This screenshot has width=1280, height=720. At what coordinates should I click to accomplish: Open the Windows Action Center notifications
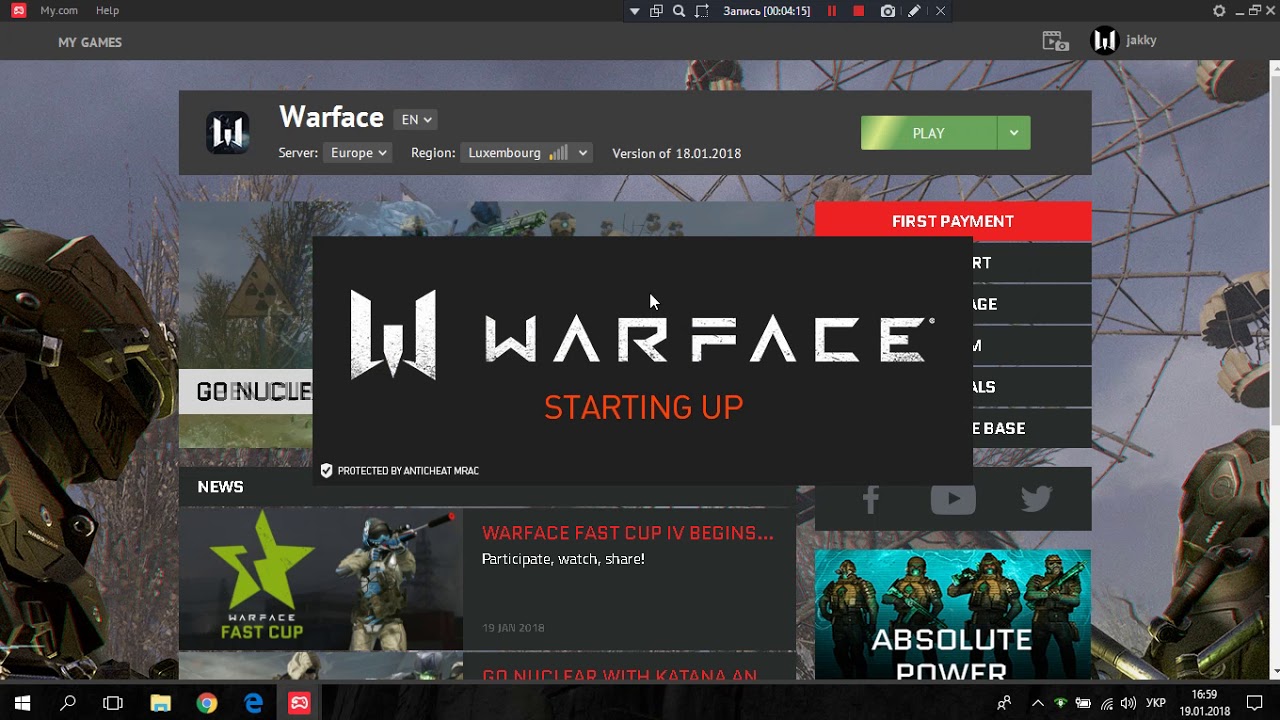point(1254,703)
